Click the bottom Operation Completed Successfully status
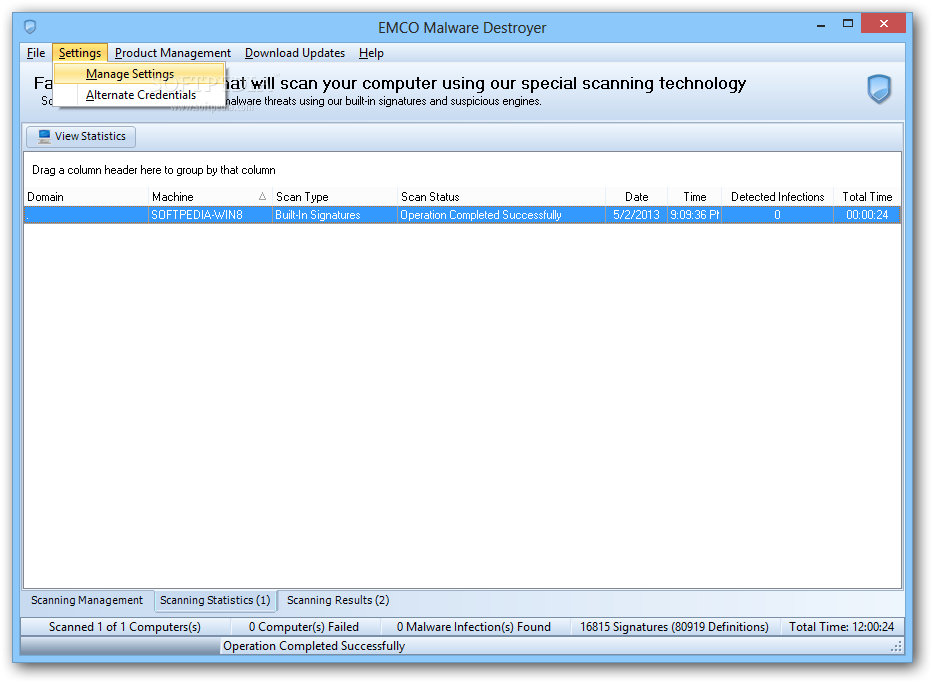This screenshot has width=933, height=683. click(x=314, y=646)
